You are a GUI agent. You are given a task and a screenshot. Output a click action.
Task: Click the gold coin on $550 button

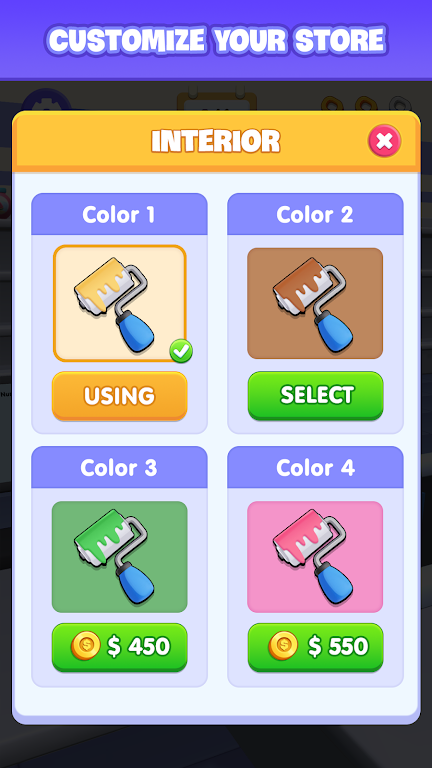click(x=283, y=646)
